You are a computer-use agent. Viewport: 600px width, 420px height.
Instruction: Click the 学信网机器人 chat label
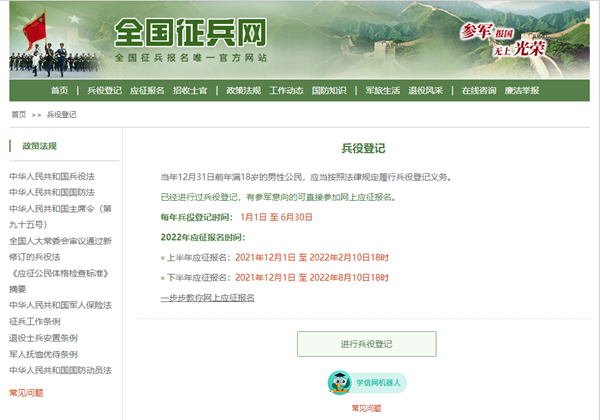click(378, 383)
